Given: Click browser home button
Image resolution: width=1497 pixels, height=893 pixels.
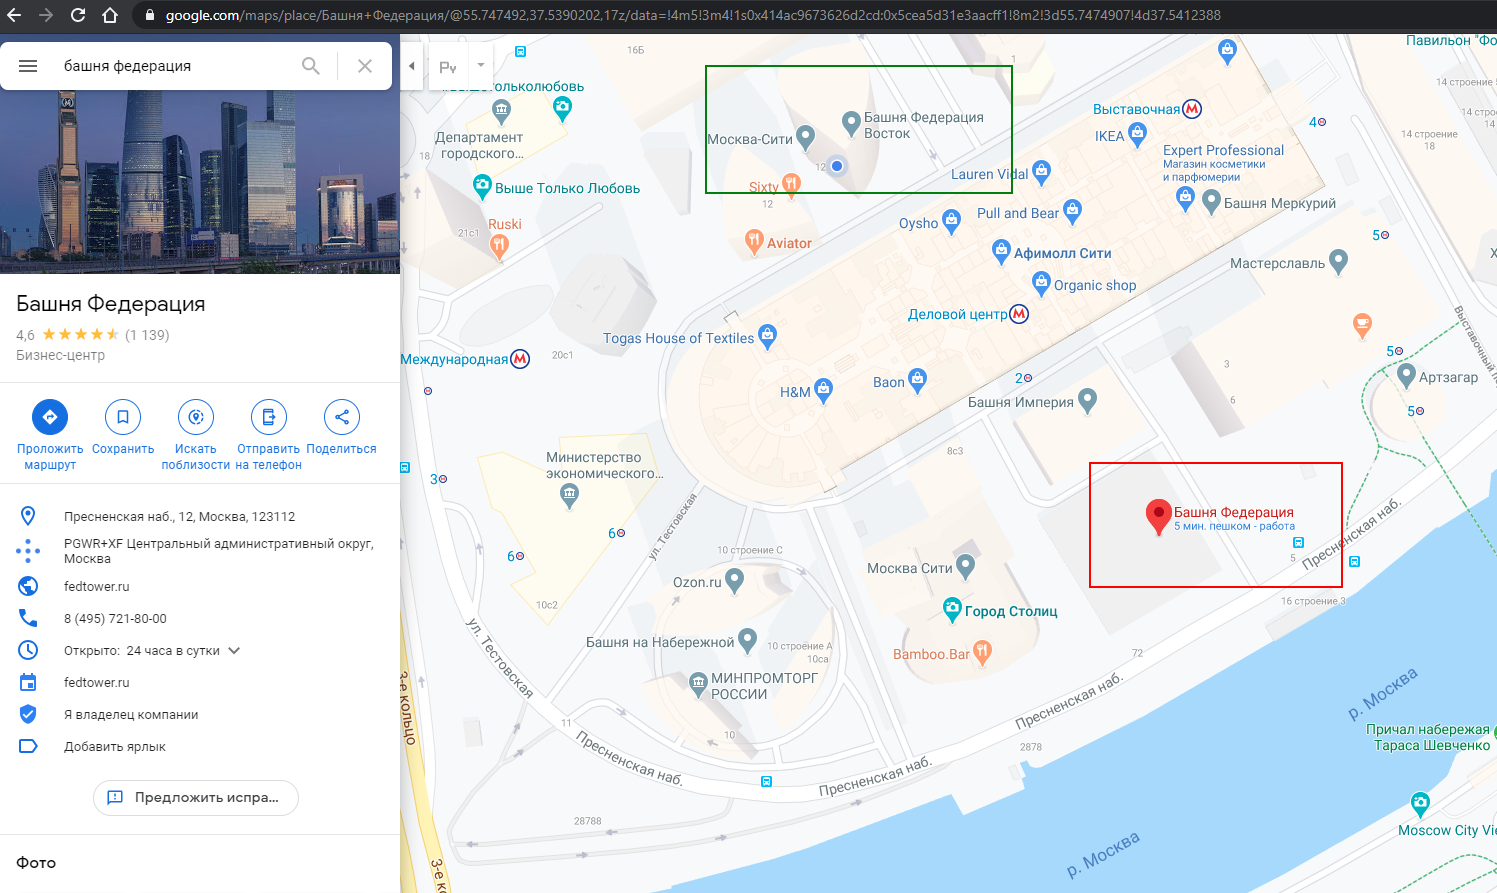Looking at the screenshot, I should pyautogui.click(x=110, y=15).
